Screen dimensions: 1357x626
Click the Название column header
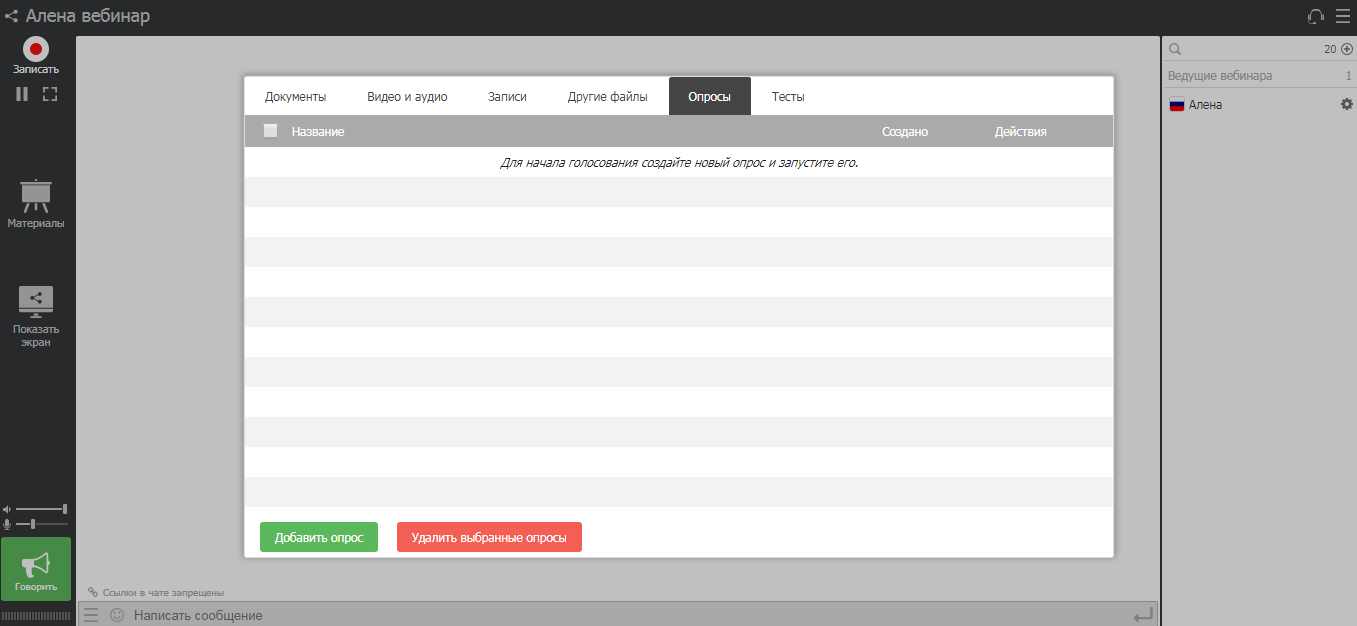pyautogui.click(x=318, y=131)
